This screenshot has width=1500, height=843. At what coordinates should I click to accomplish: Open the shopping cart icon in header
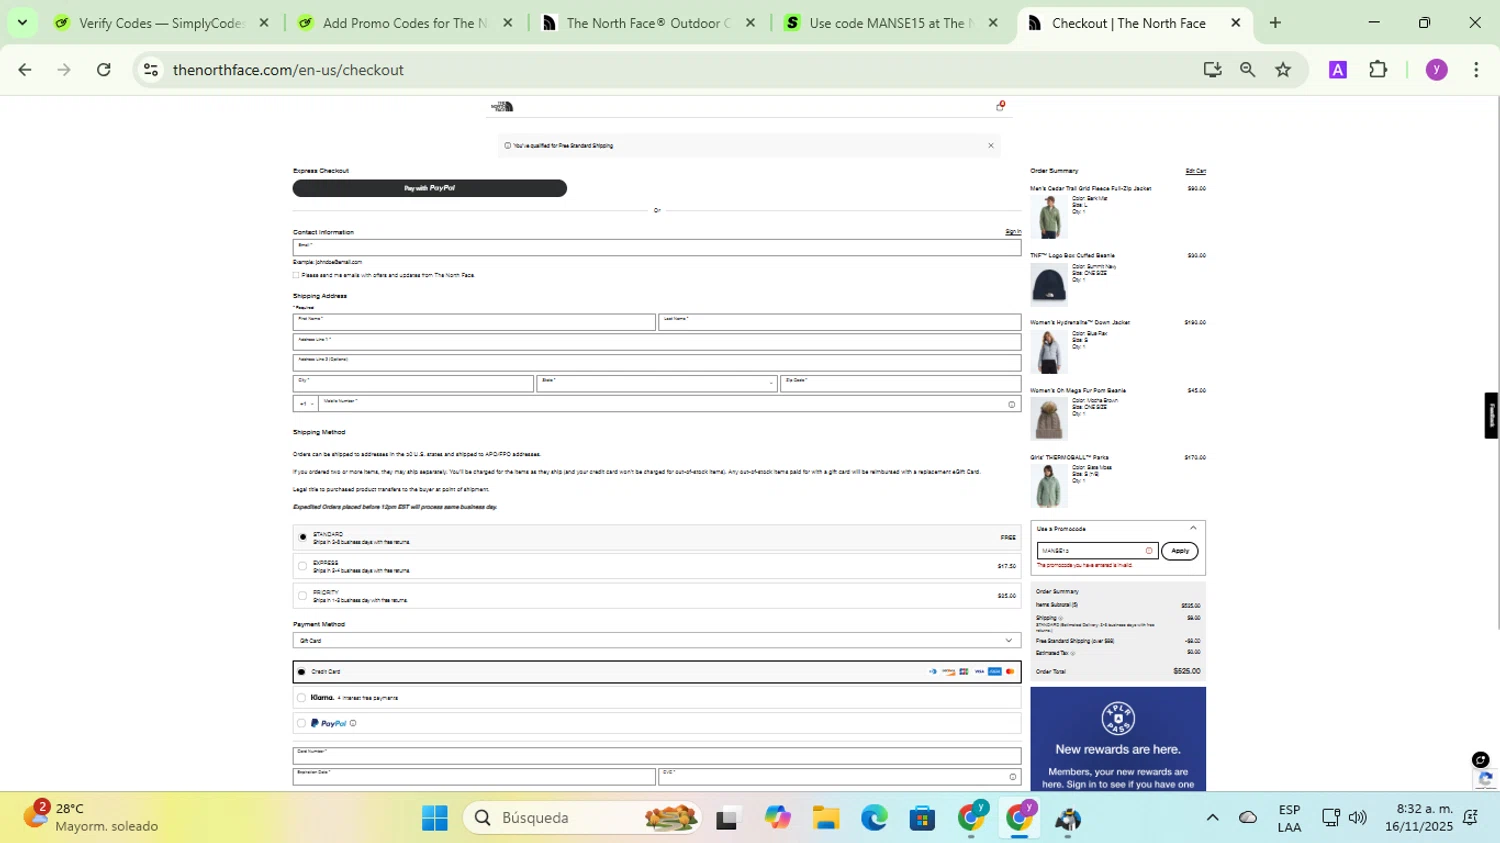(x=1000, y=106)
